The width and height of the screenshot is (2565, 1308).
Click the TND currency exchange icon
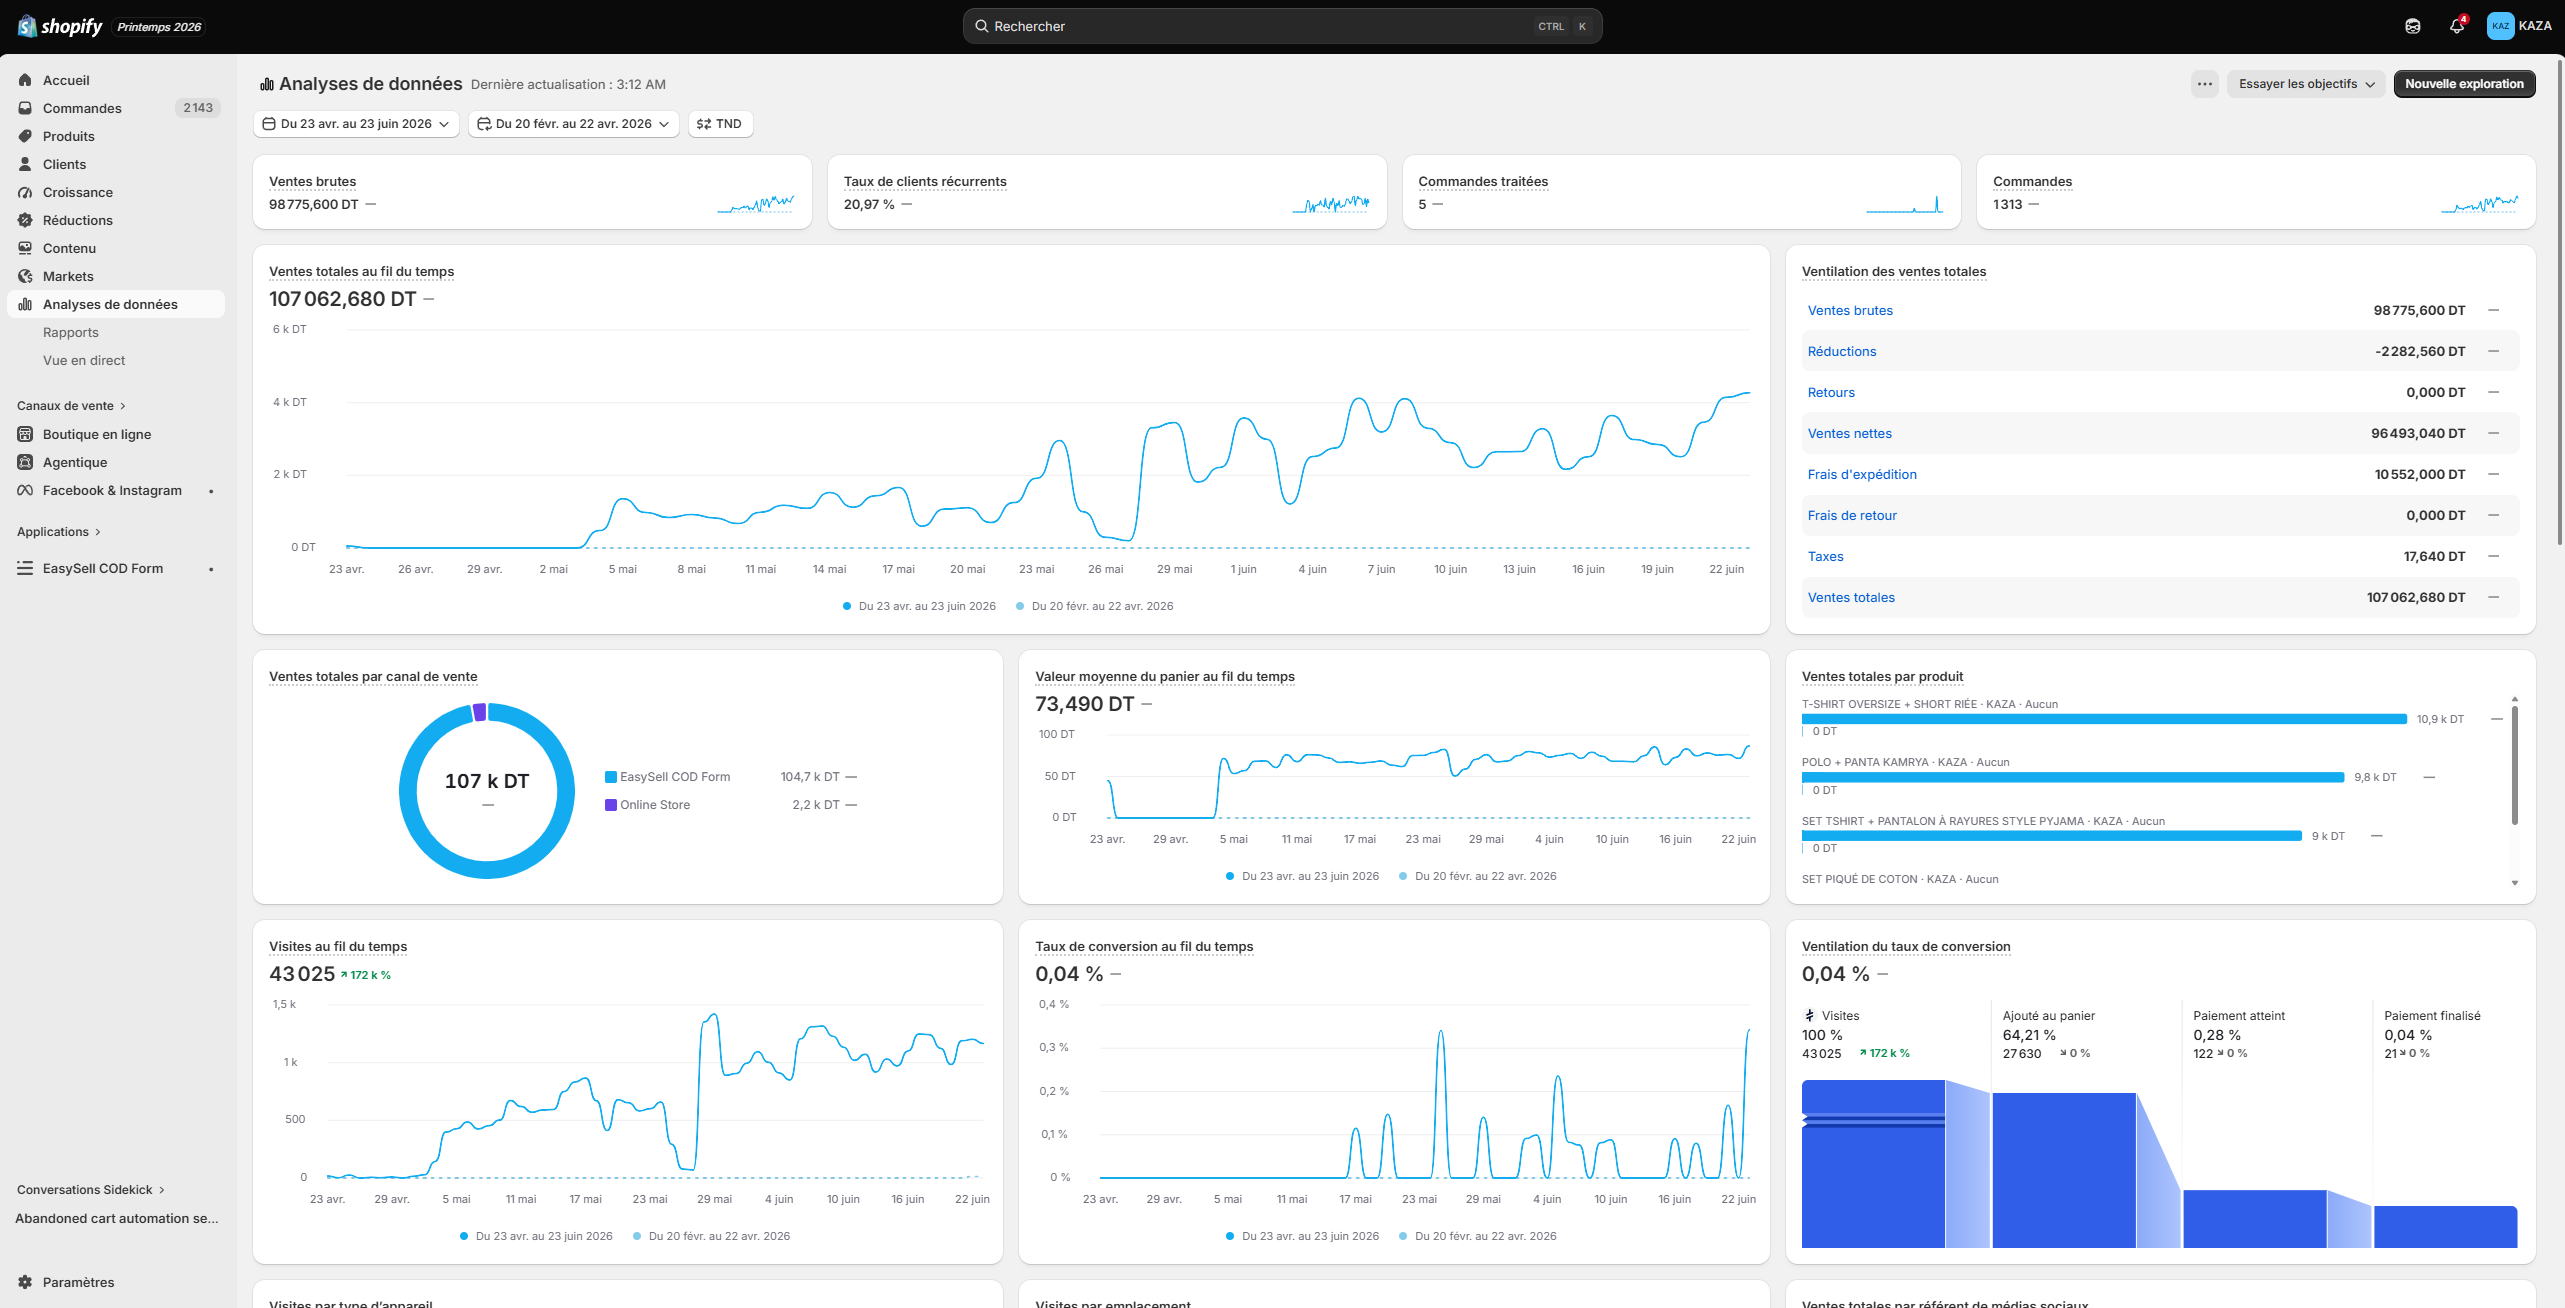(x=704, y=124)
